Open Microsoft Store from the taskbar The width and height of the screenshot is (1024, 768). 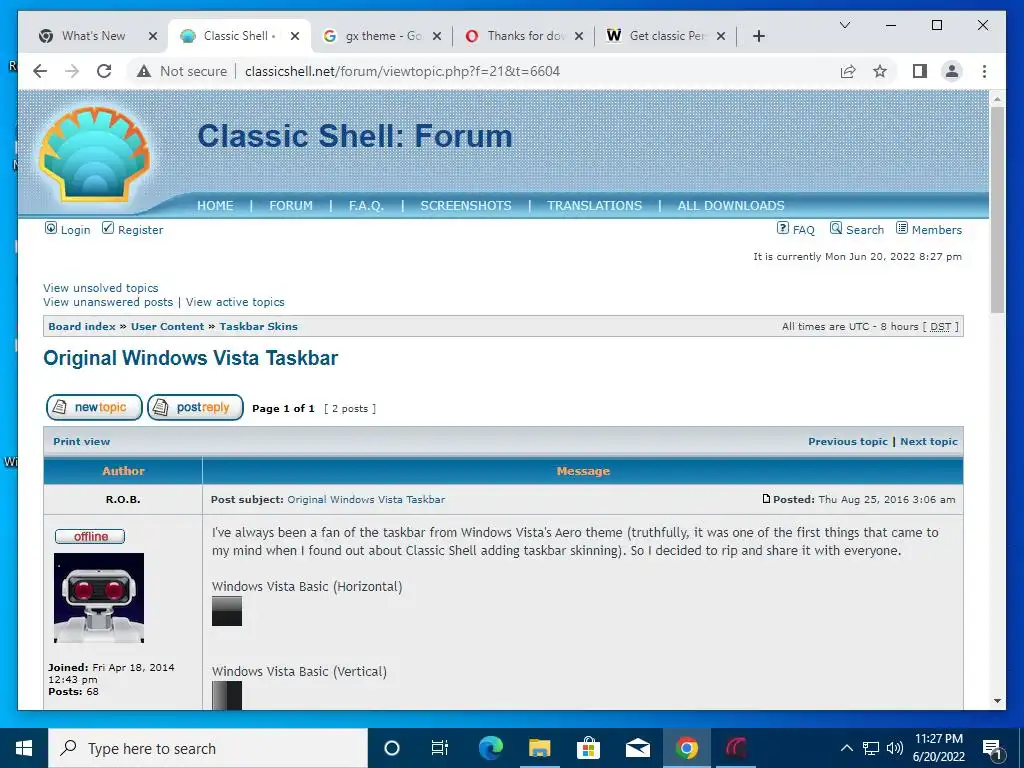[588, 748]
